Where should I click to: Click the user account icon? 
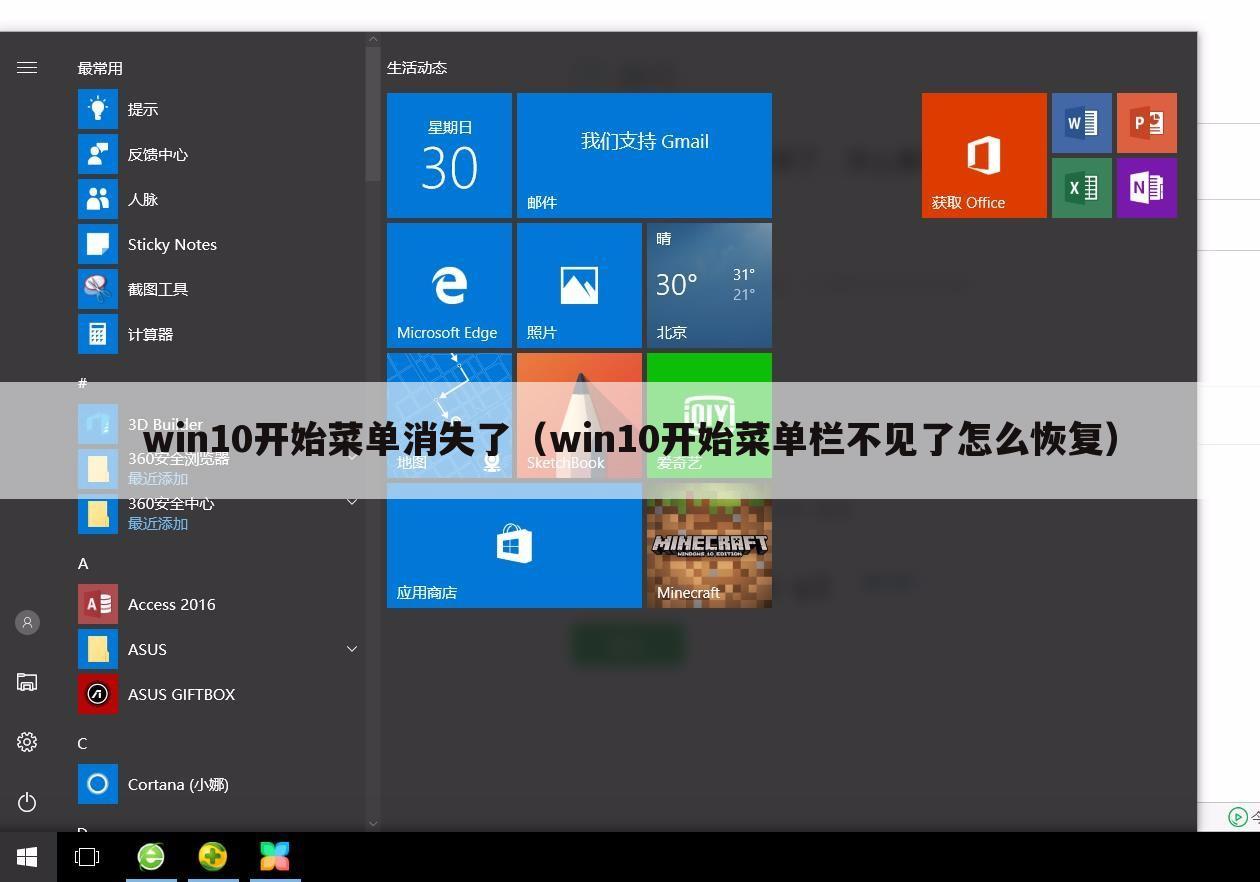click(x=27, y=622)
